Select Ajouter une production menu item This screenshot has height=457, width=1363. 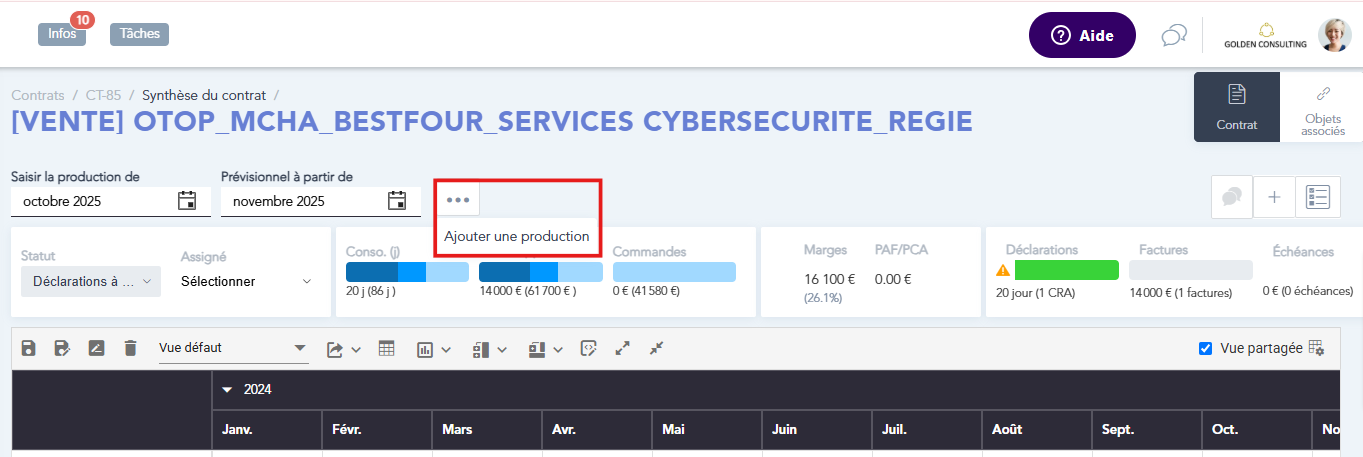tap(517, 237)
